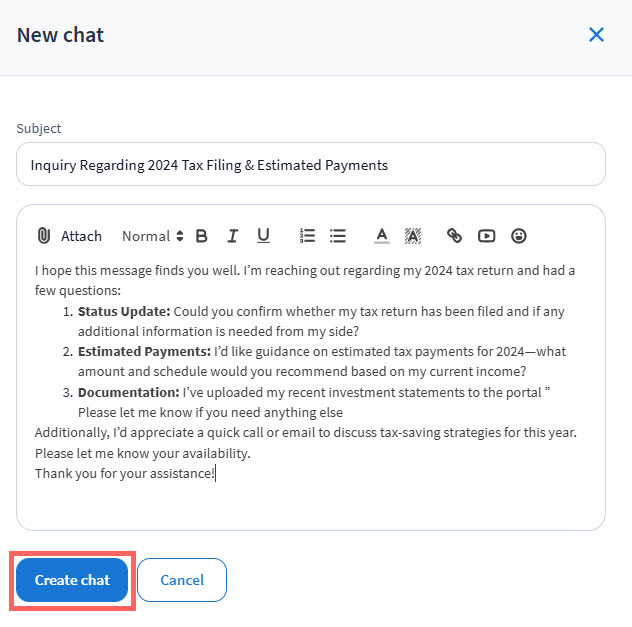
Task: Click the 'Estimated Payments:' list item text
Action: pos(143,351)
